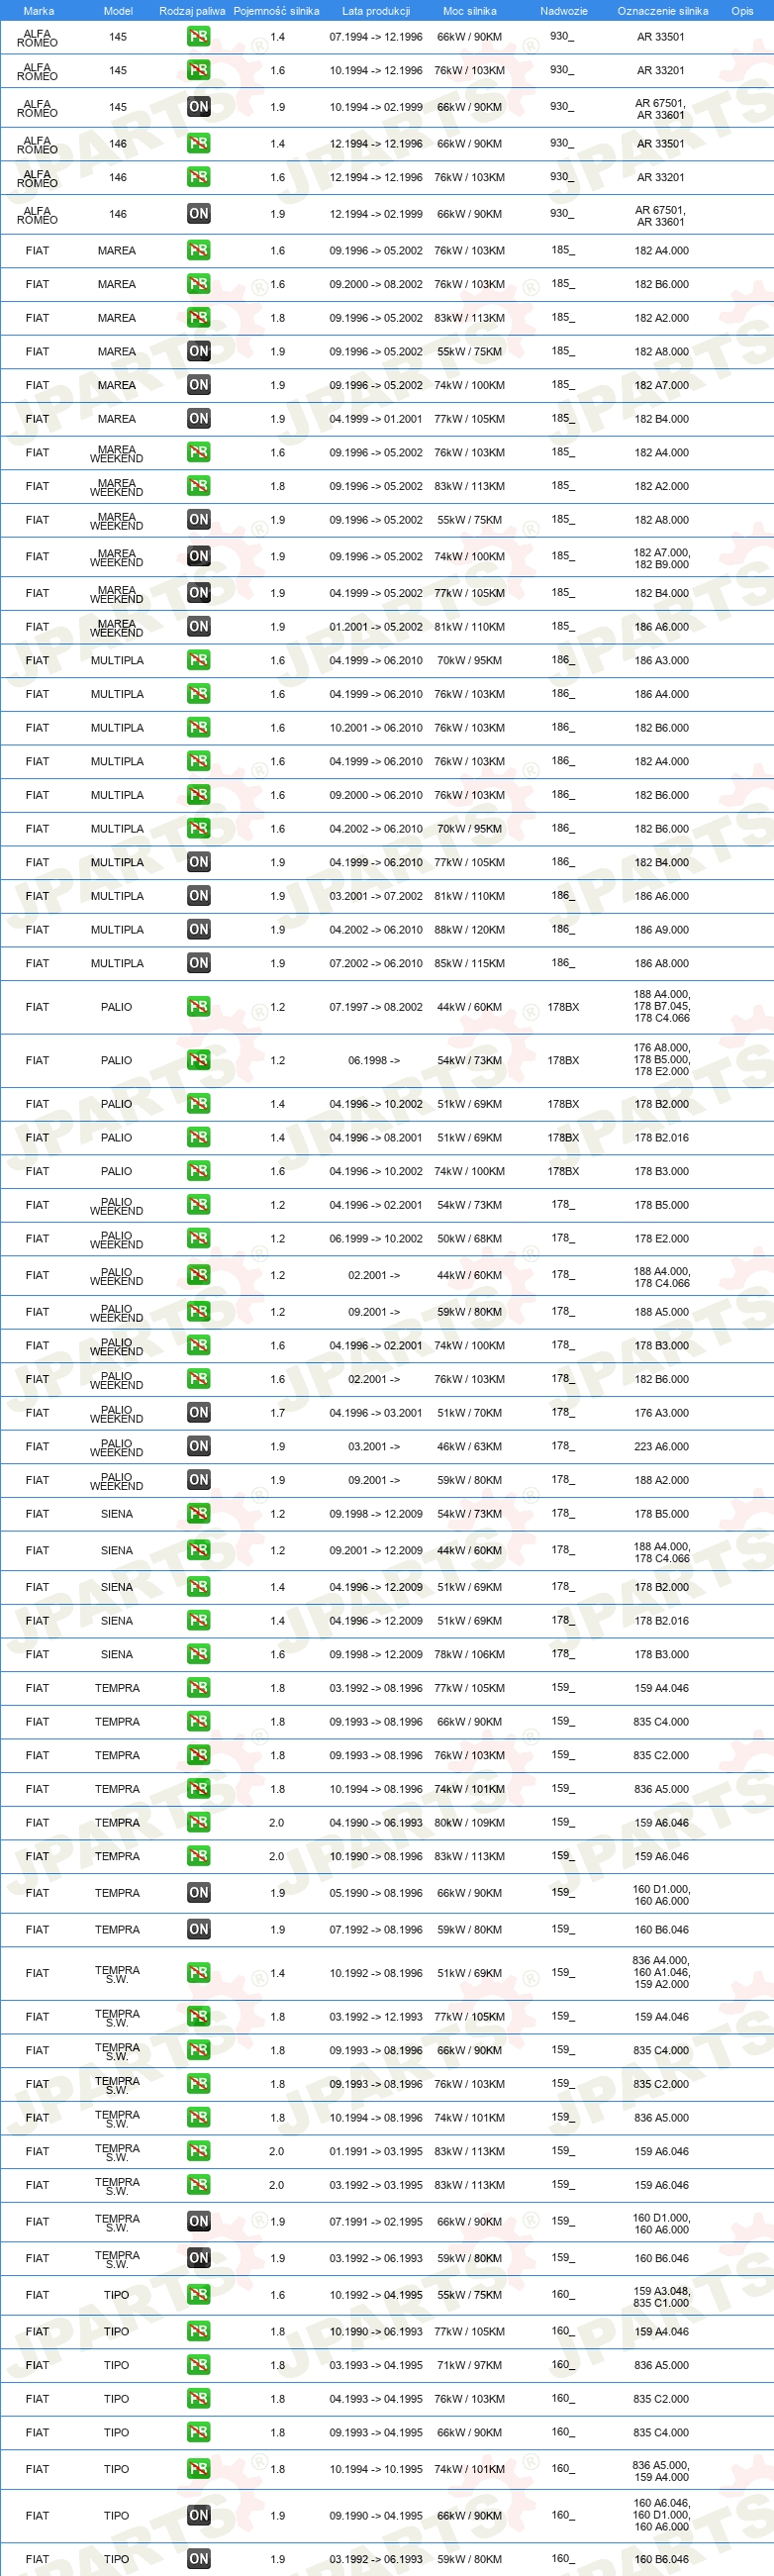Click engine code 186 A8.000
Image resolution: width=774 pixels, height=2576 pixels.
tap(662, 965)
